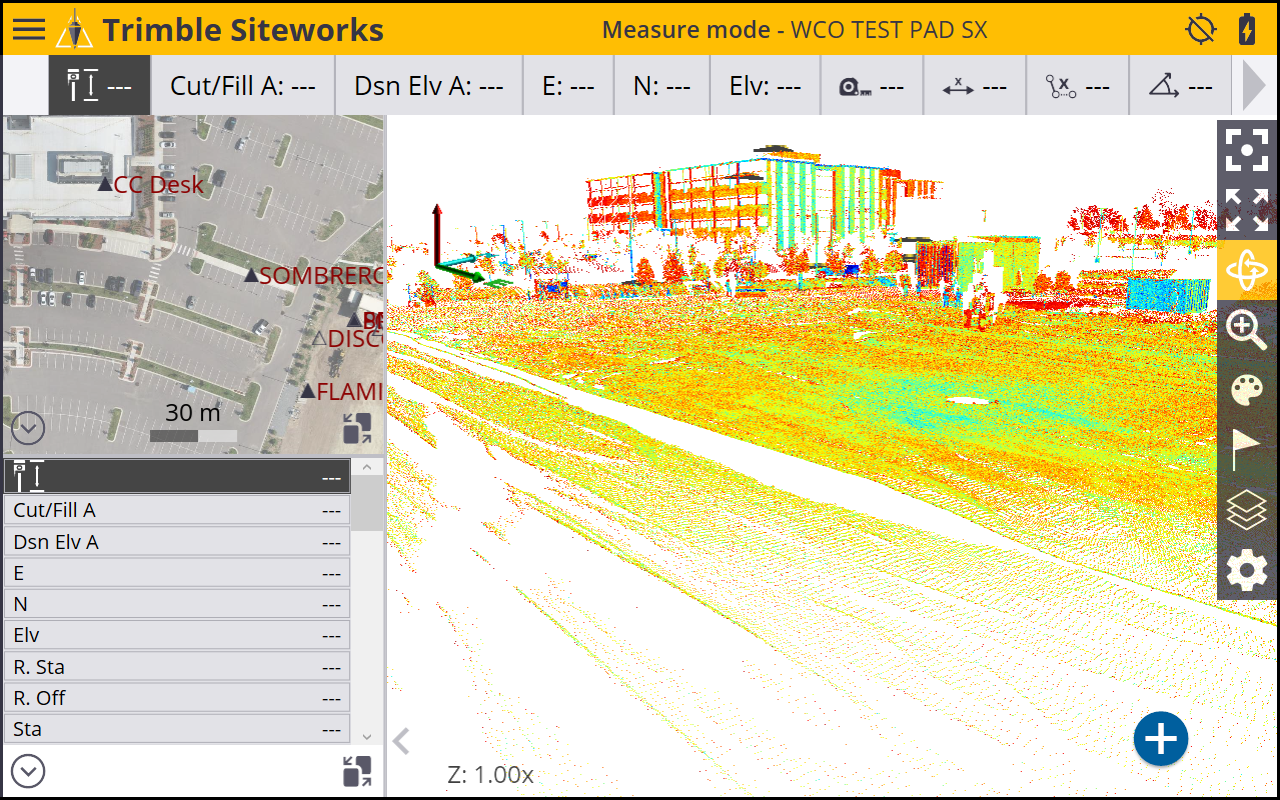Select the Cut/Fill A list row
The image size is (1280, 800).
click(177, 510)
